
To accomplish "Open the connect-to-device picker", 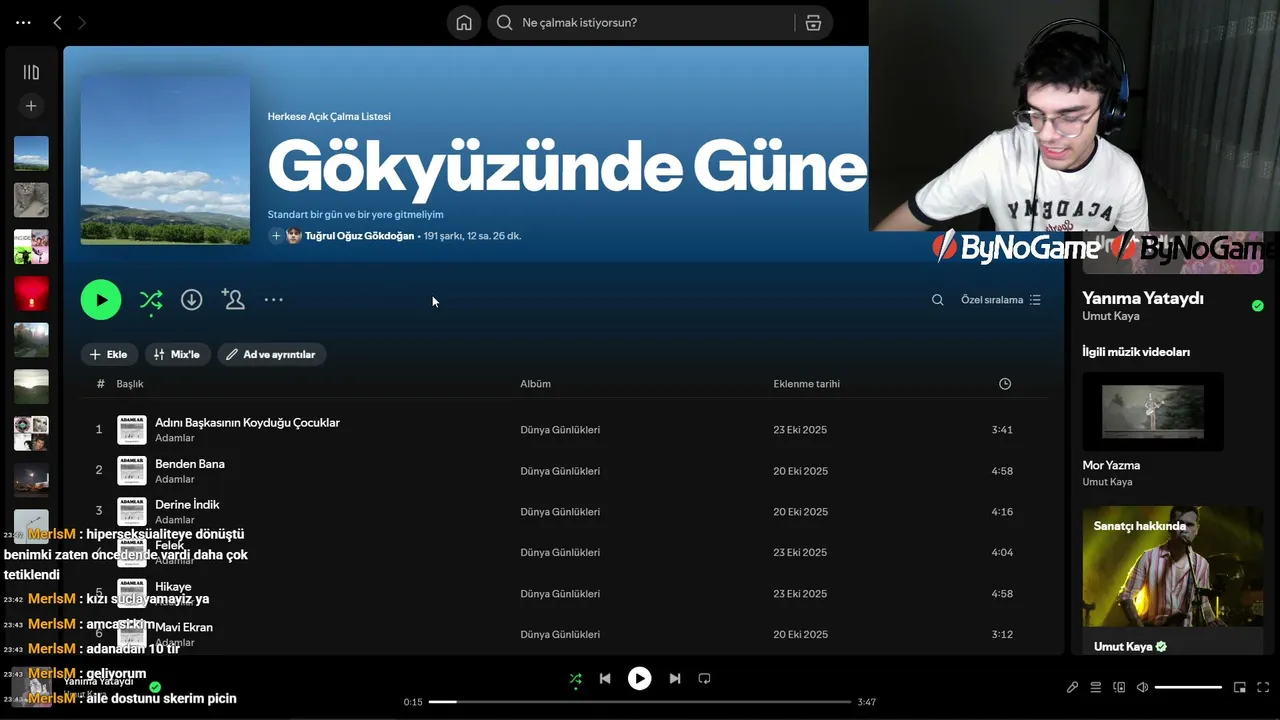I will tap(1119, 688).
